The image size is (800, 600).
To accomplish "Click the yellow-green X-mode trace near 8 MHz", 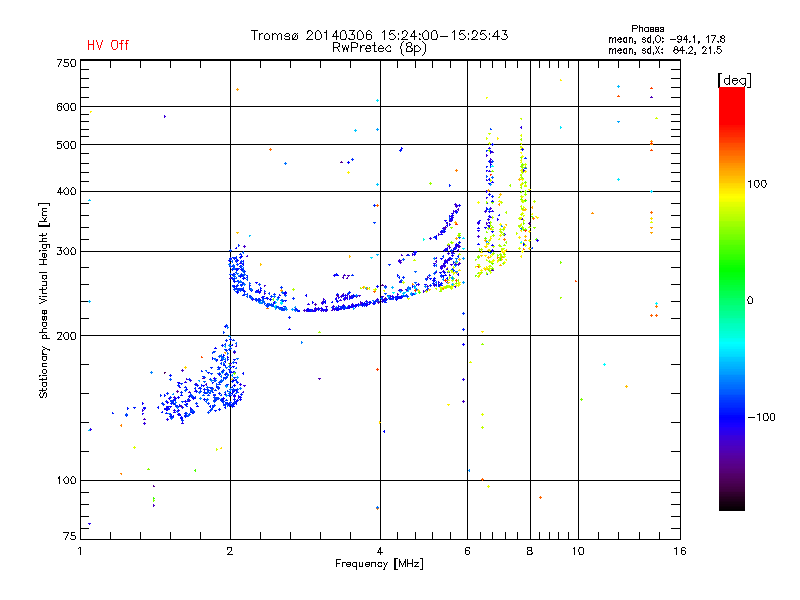I will (x=523, y=199).
